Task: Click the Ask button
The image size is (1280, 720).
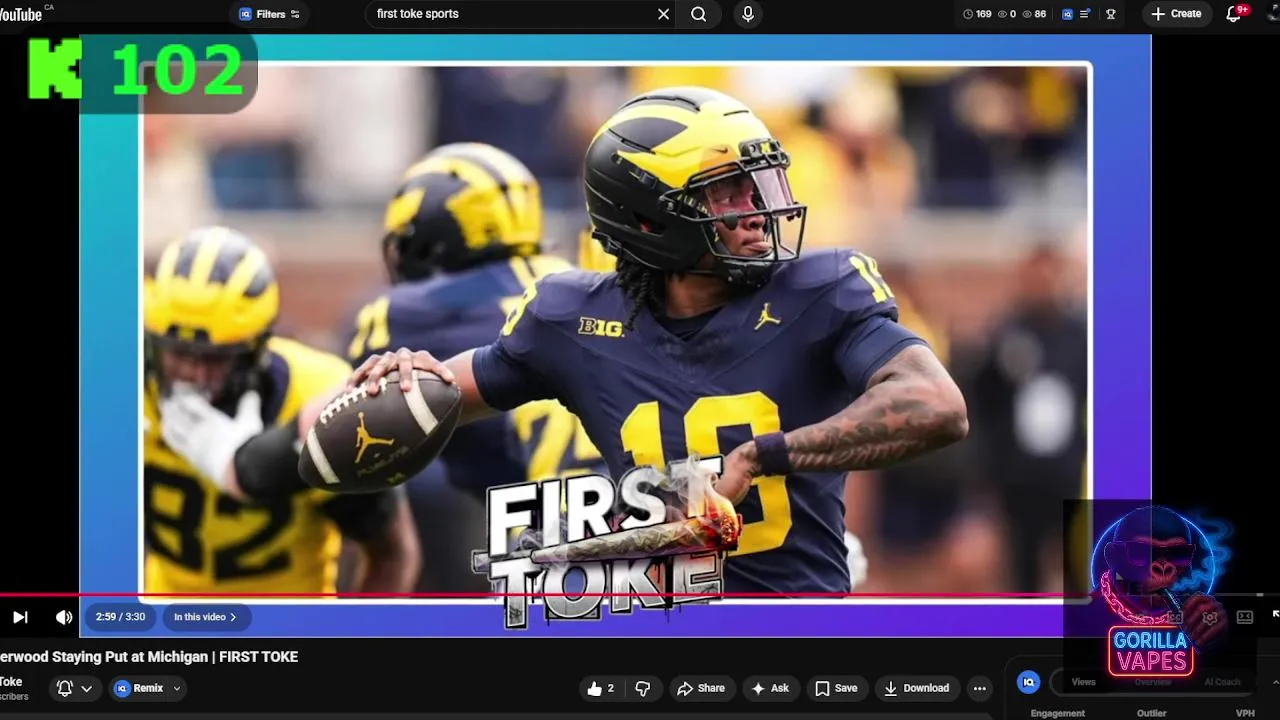Action: [x=770, y=688]
